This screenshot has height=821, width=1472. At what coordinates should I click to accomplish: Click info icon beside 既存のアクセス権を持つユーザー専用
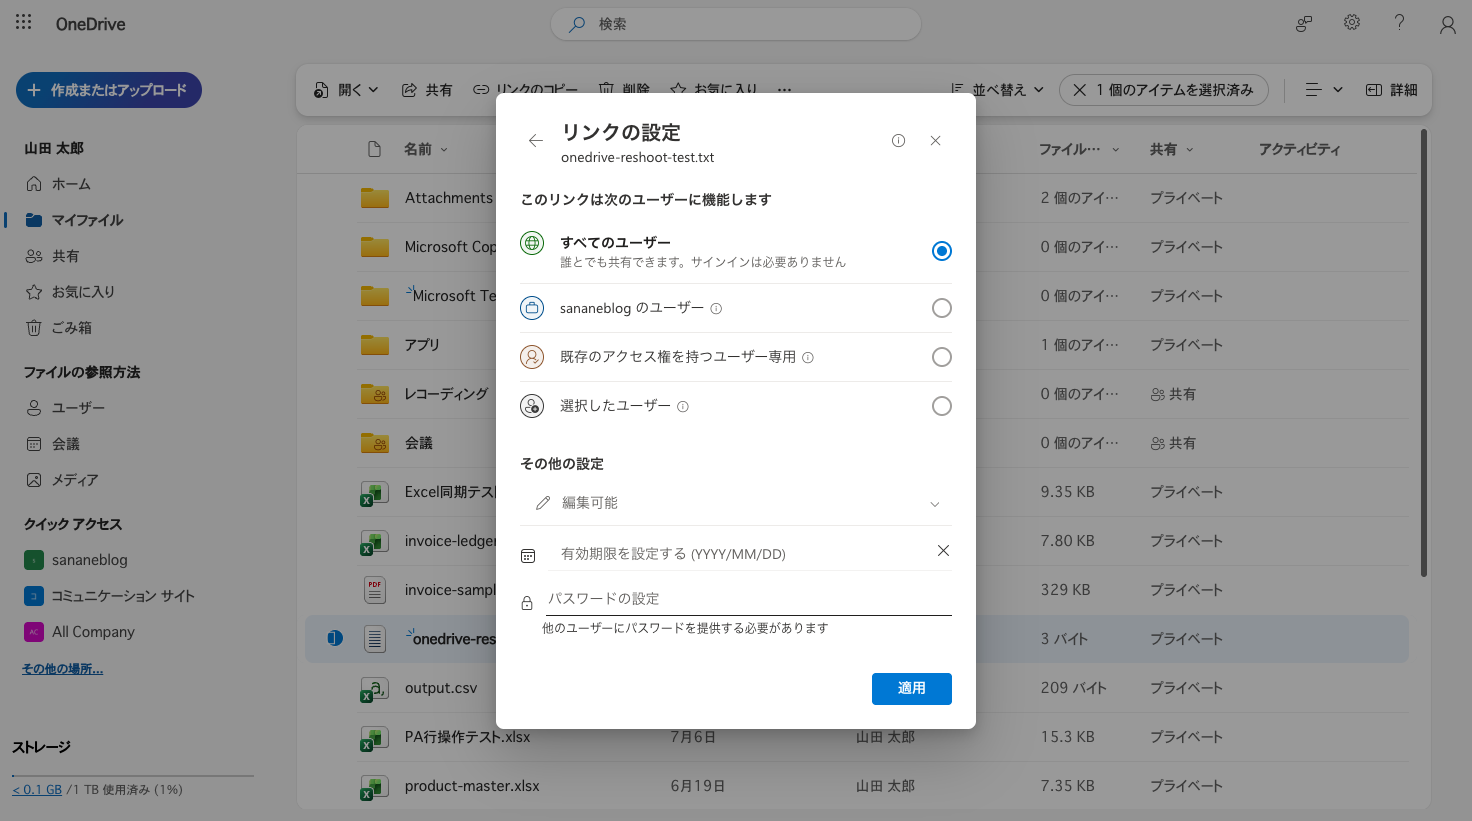pyautogui.click(x=808, y=358)
